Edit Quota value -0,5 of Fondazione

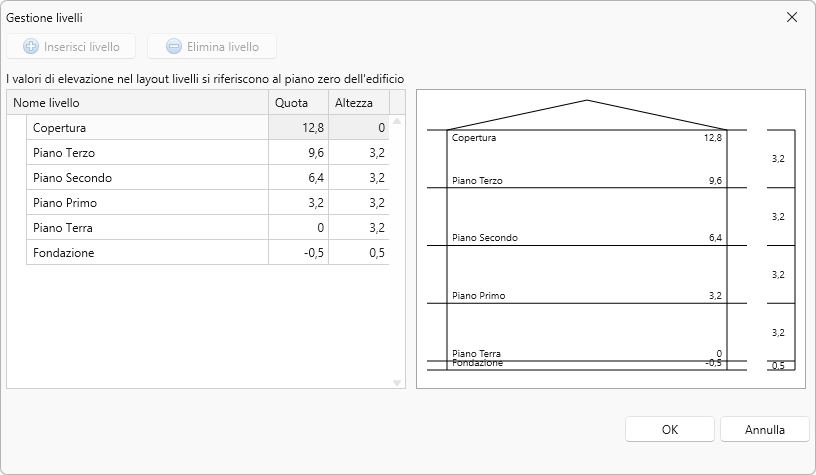[x=297, y=253]
